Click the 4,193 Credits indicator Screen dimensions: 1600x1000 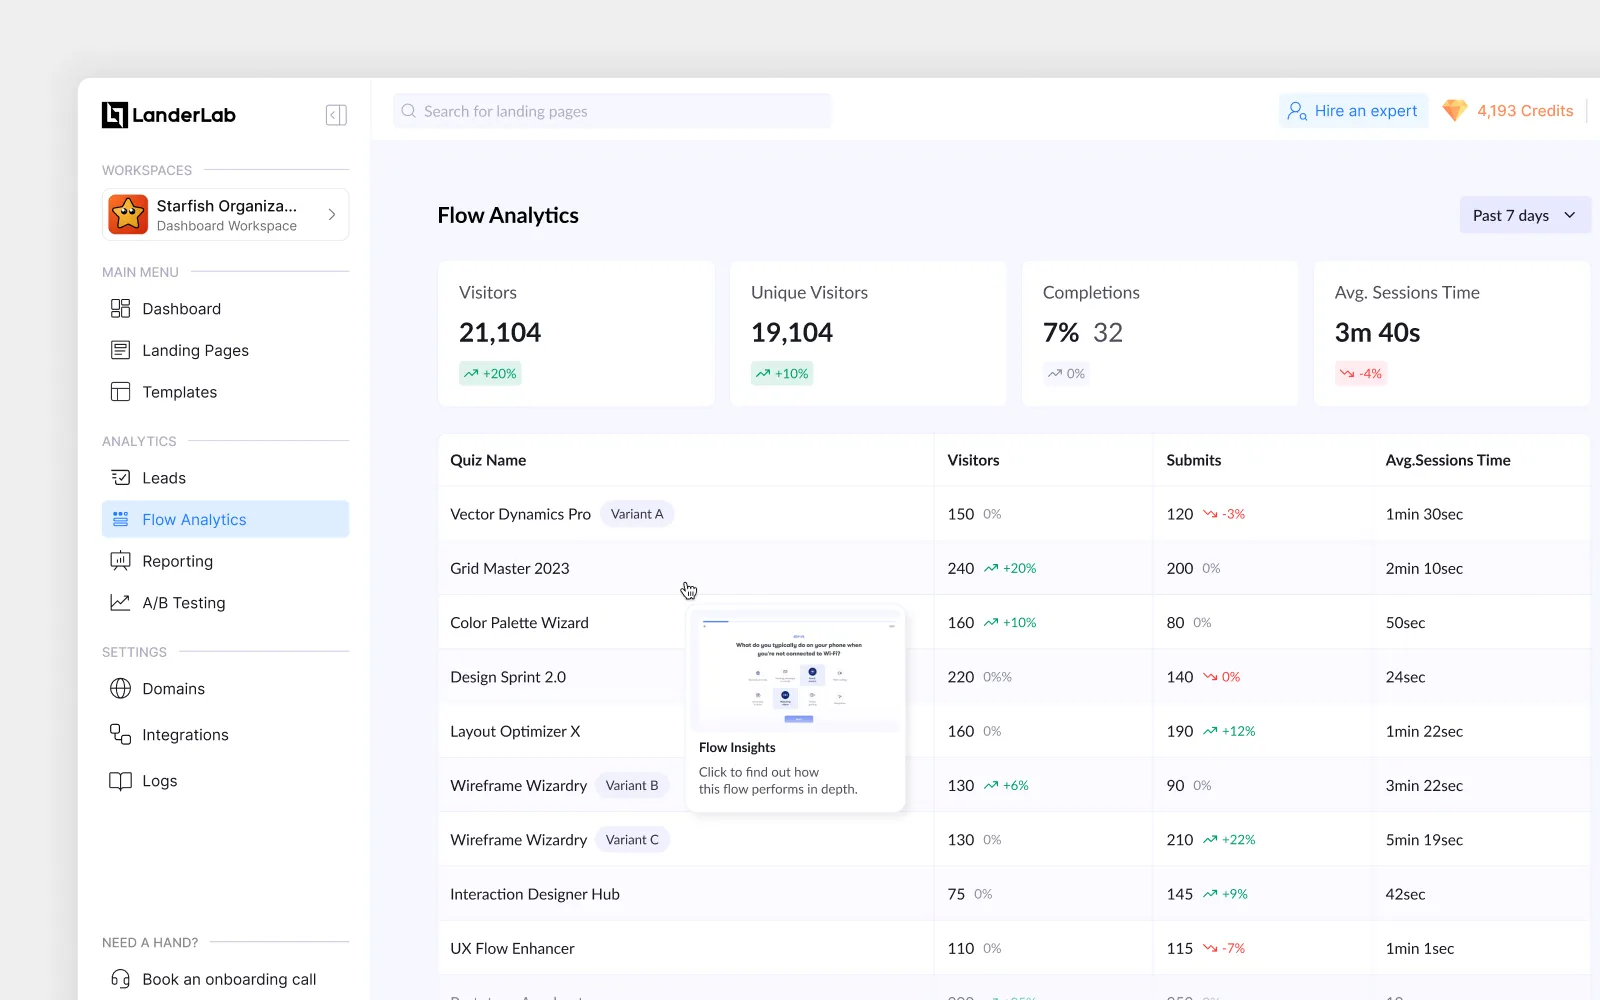click(x=1508, y=110)
